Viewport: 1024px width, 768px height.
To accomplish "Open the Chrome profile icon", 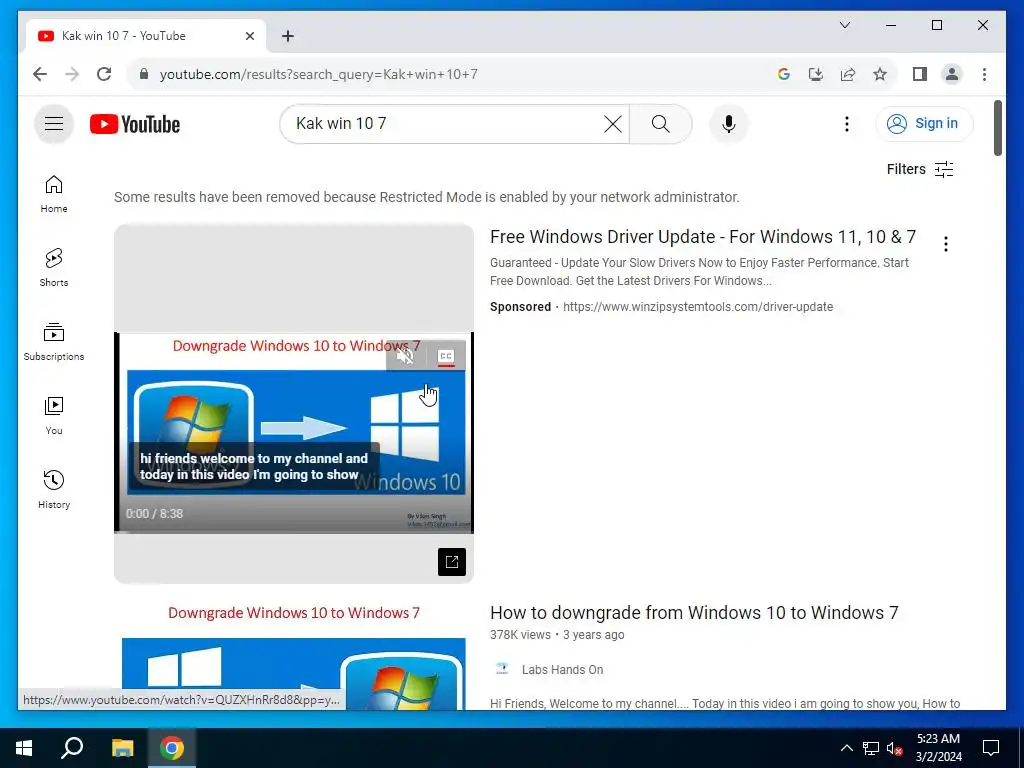I will click(952, 74).
